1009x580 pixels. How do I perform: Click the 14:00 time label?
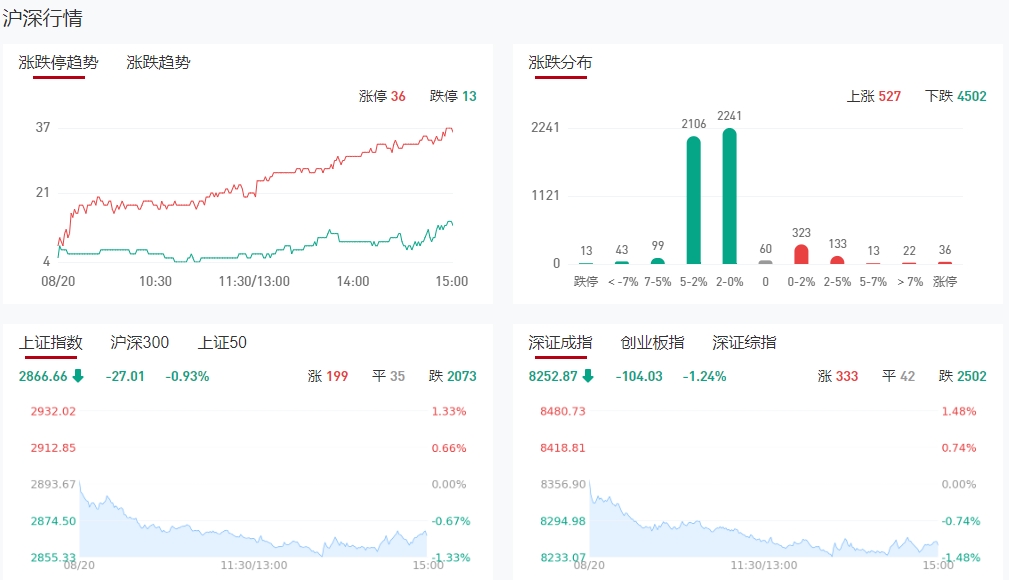353,281
